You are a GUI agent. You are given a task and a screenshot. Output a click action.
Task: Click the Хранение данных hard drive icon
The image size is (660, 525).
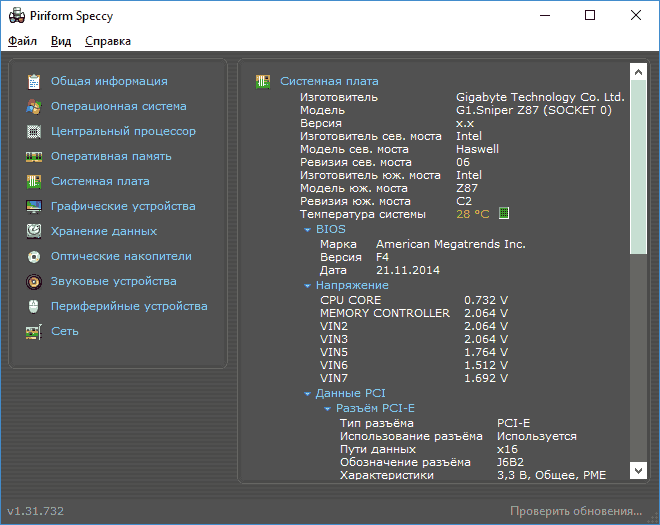(34, 231)
